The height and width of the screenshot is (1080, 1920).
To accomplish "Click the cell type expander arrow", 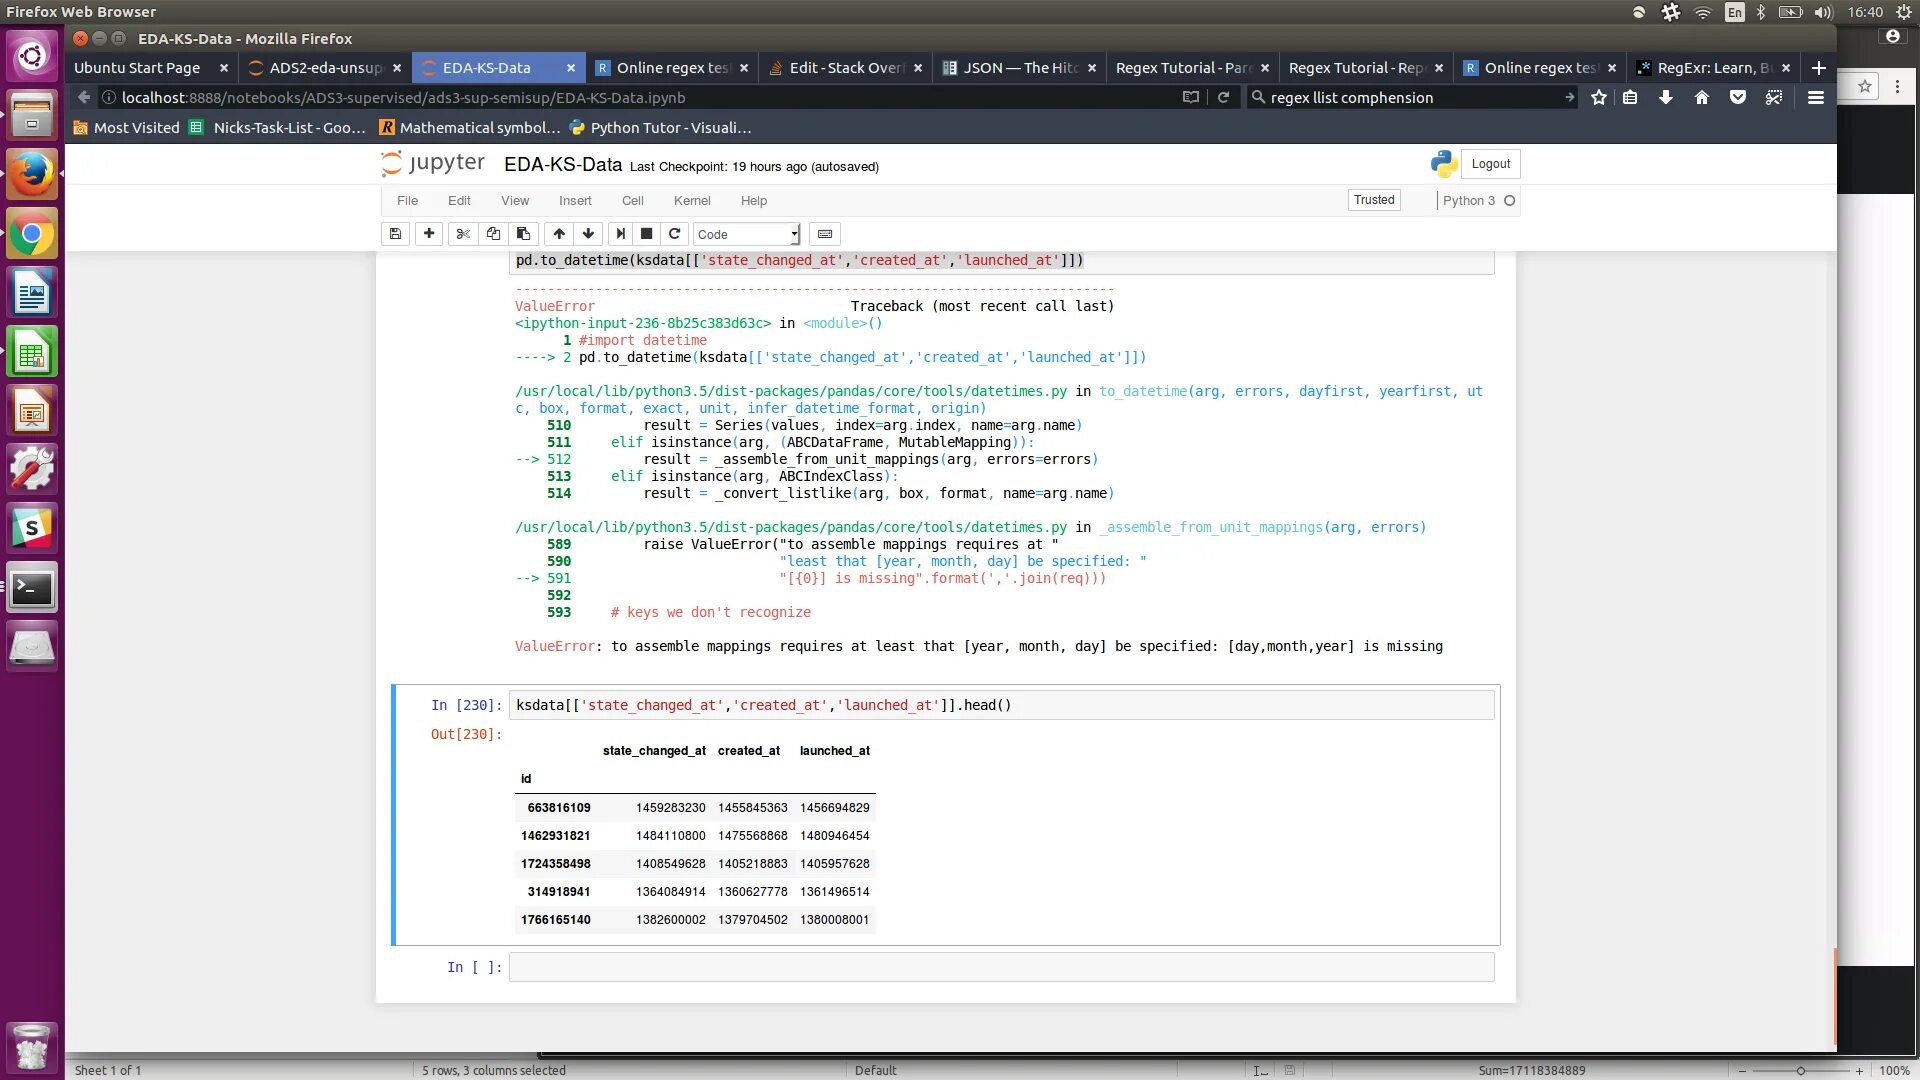I will pos(793,233).
